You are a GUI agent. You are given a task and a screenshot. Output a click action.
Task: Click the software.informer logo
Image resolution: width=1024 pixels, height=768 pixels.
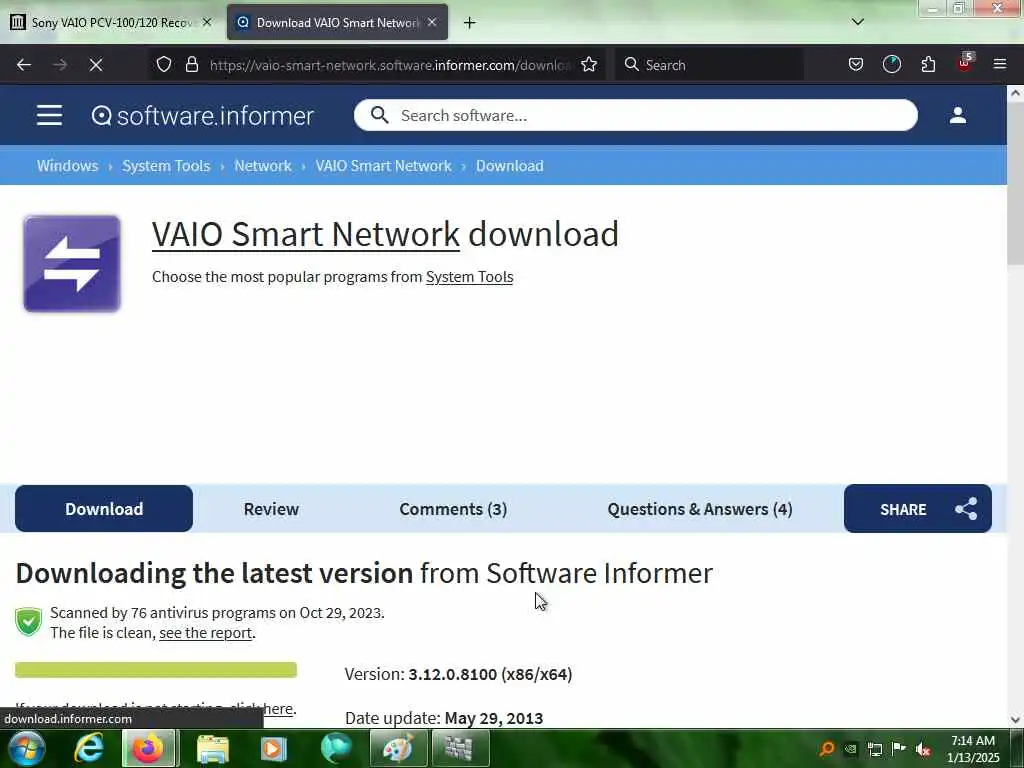tap(202, 116)
